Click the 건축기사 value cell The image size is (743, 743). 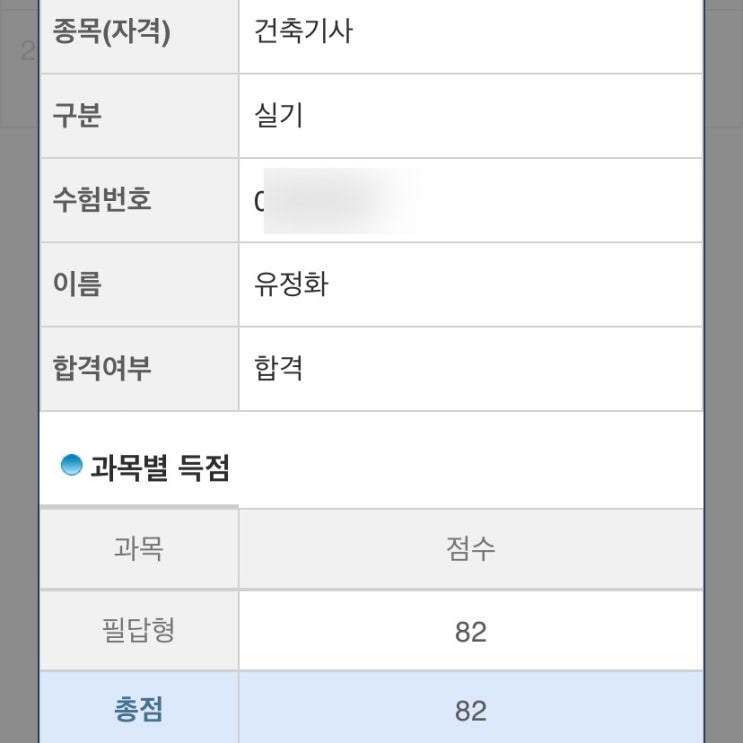click(303, 32)
